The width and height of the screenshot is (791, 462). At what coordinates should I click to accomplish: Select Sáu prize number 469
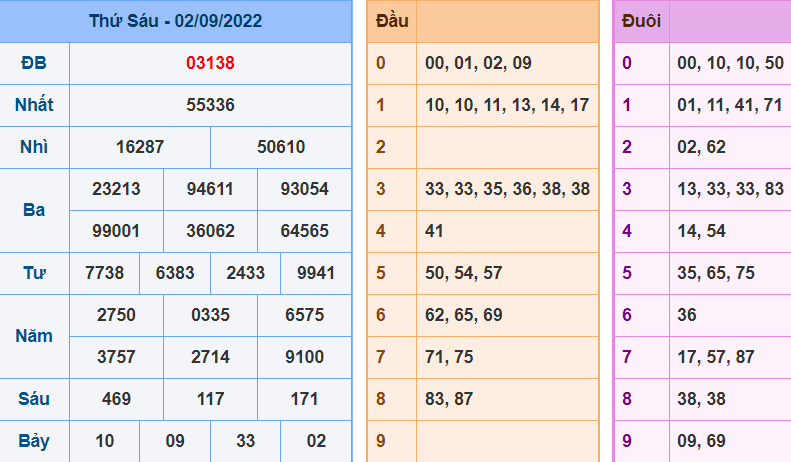click(x=116, y=399)
